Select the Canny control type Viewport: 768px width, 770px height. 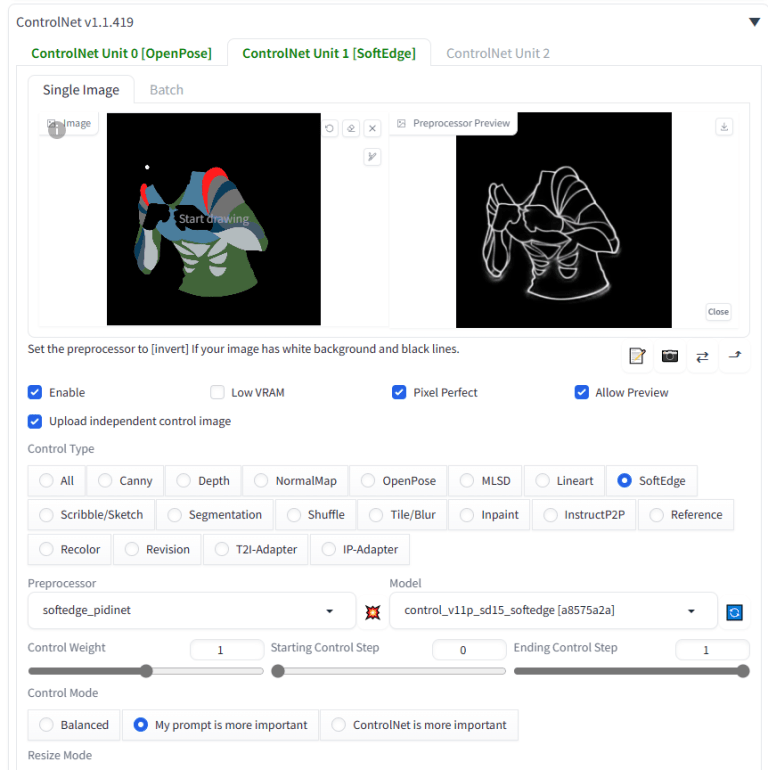pyautogui.click(x=125, y=481)
